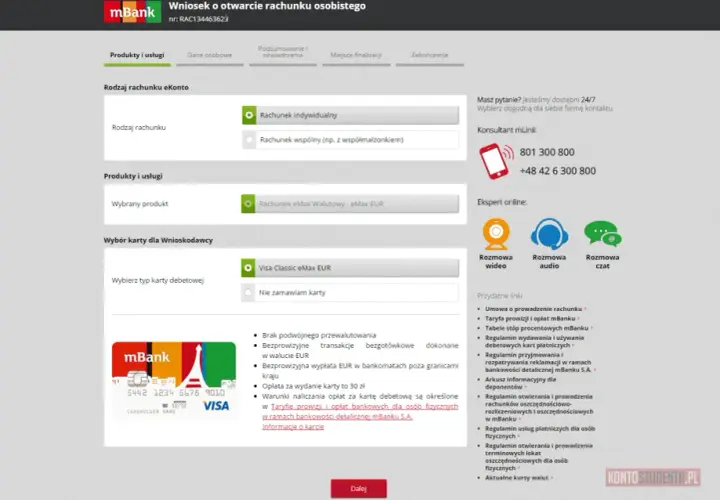Screen dimensions: 720x500
Task: Click Opłata za wydanie karty 30 zł text
Action: (314, 386)
